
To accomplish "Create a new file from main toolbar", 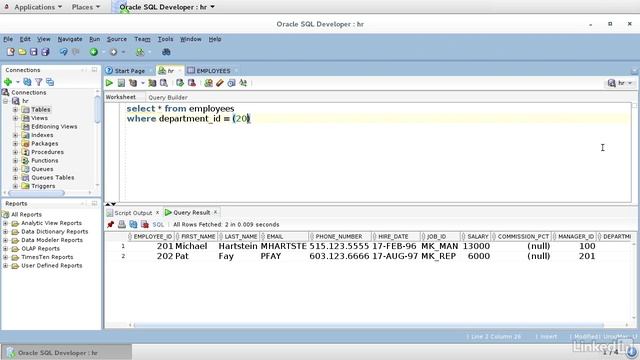I will tap(11, 52).
